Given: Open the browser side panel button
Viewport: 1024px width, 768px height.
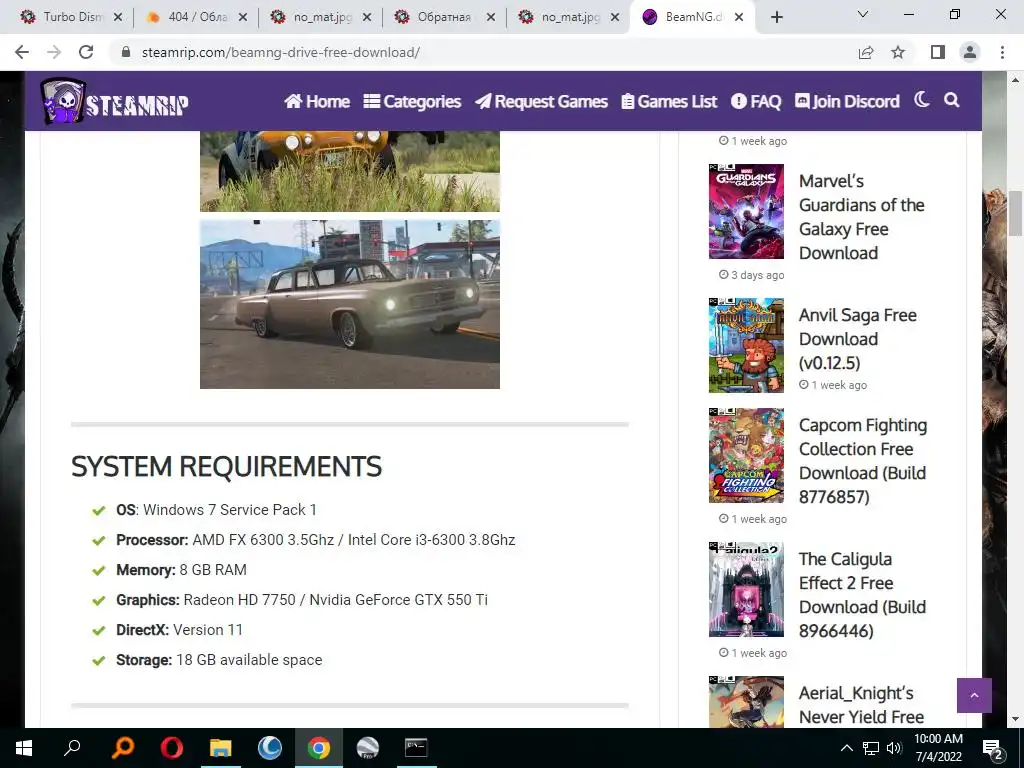Looking at the screenshot, I should click(938, 52).
